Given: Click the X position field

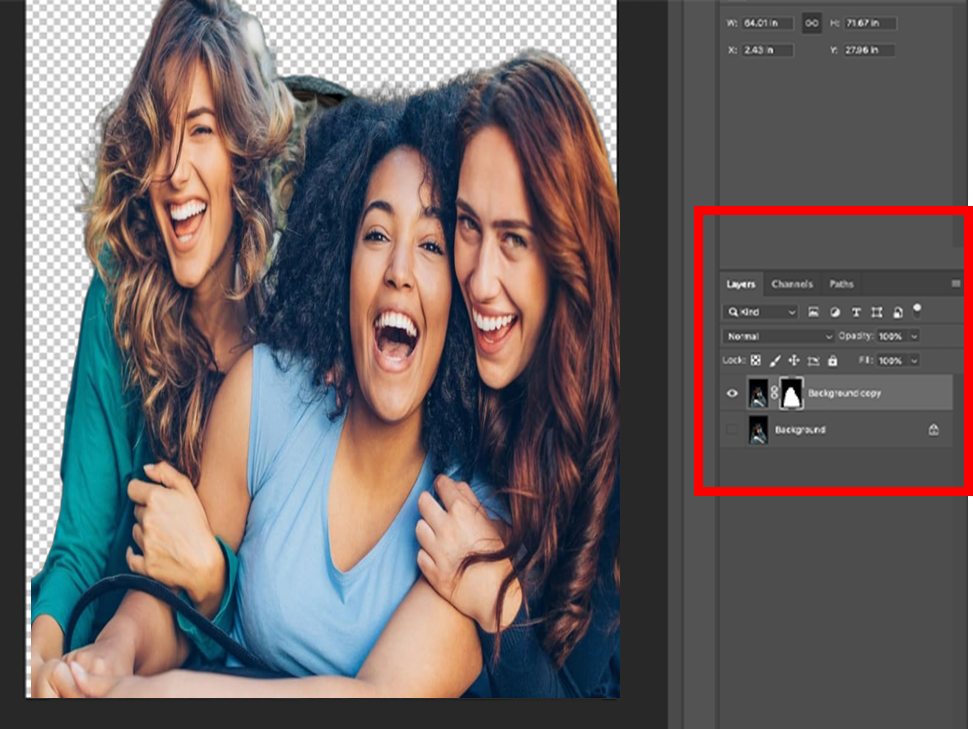Looking at the screenshot, I should coord(768,50).
